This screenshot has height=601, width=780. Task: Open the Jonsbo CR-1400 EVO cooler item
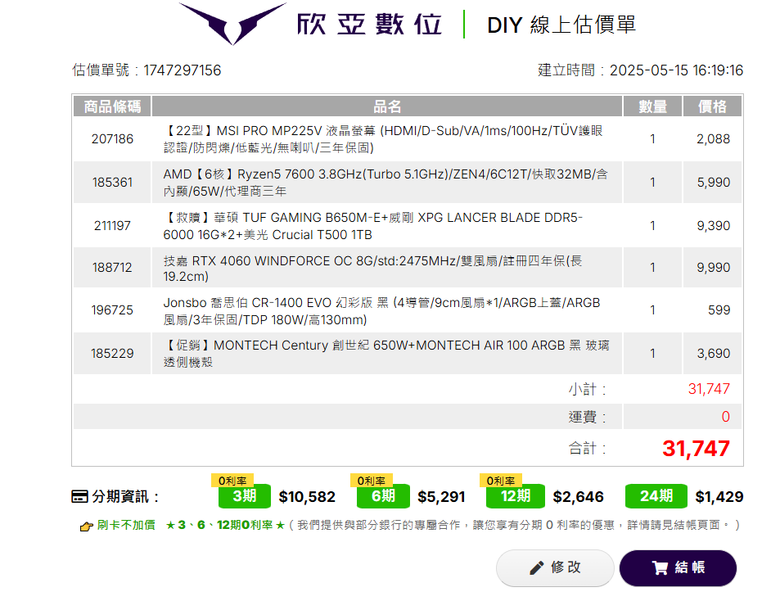coord(387,310)
